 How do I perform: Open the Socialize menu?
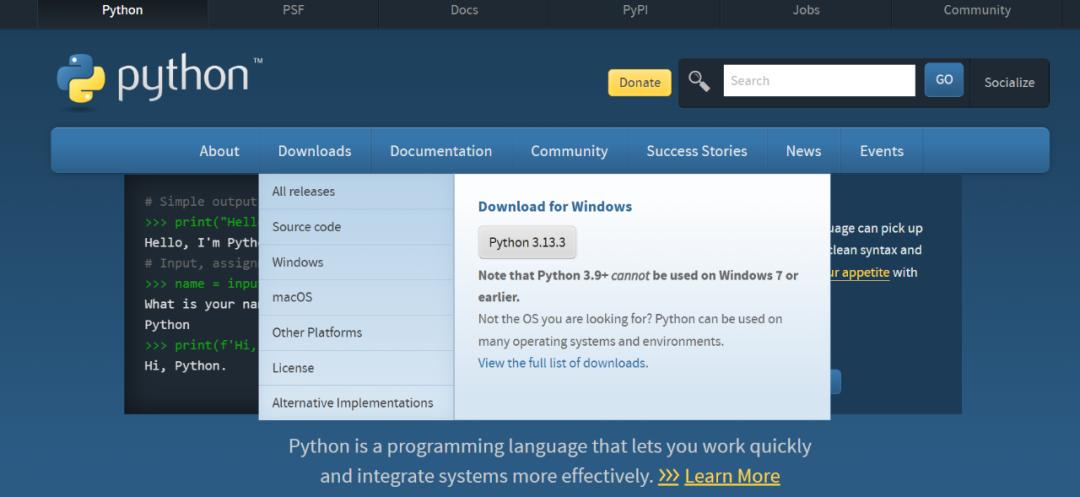tap(1009, 83)
